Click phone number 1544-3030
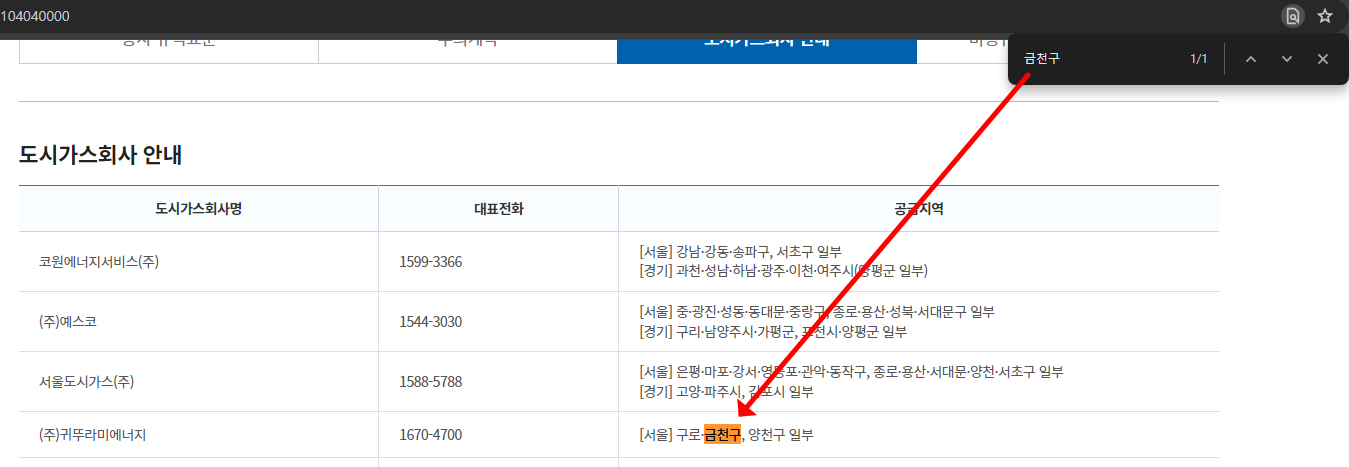This screenshot has width=1349, height=467. pyautogui.click(x=430, y=322)
